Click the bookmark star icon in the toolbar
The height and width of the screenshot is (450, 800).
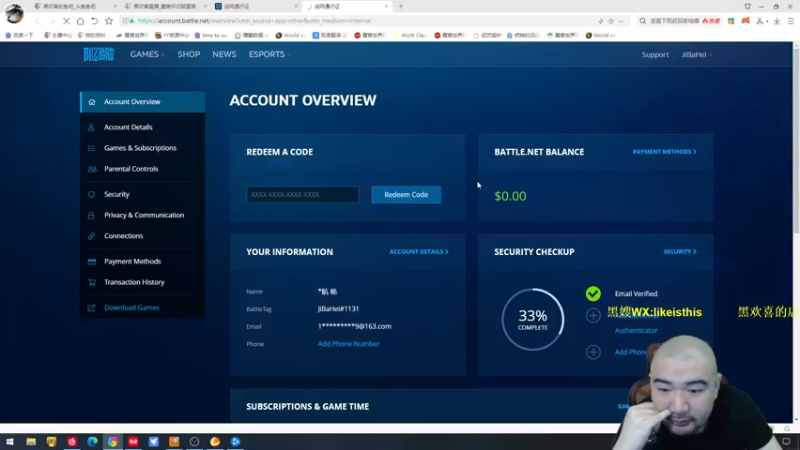click(109, 21)
